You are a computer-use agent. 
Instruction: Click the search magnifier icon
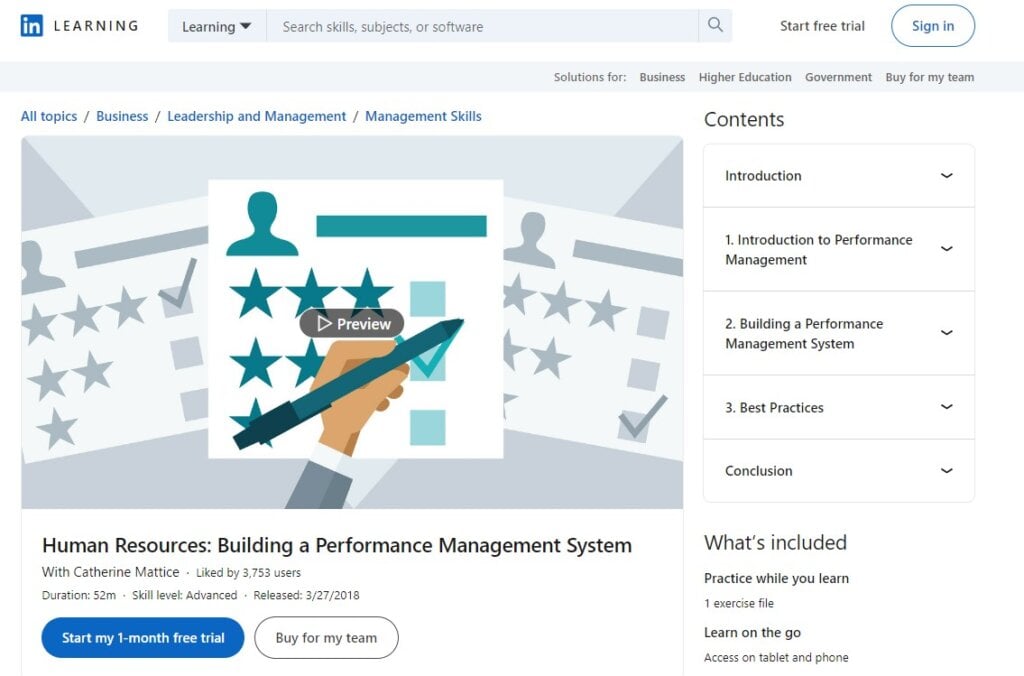(715, 25)
